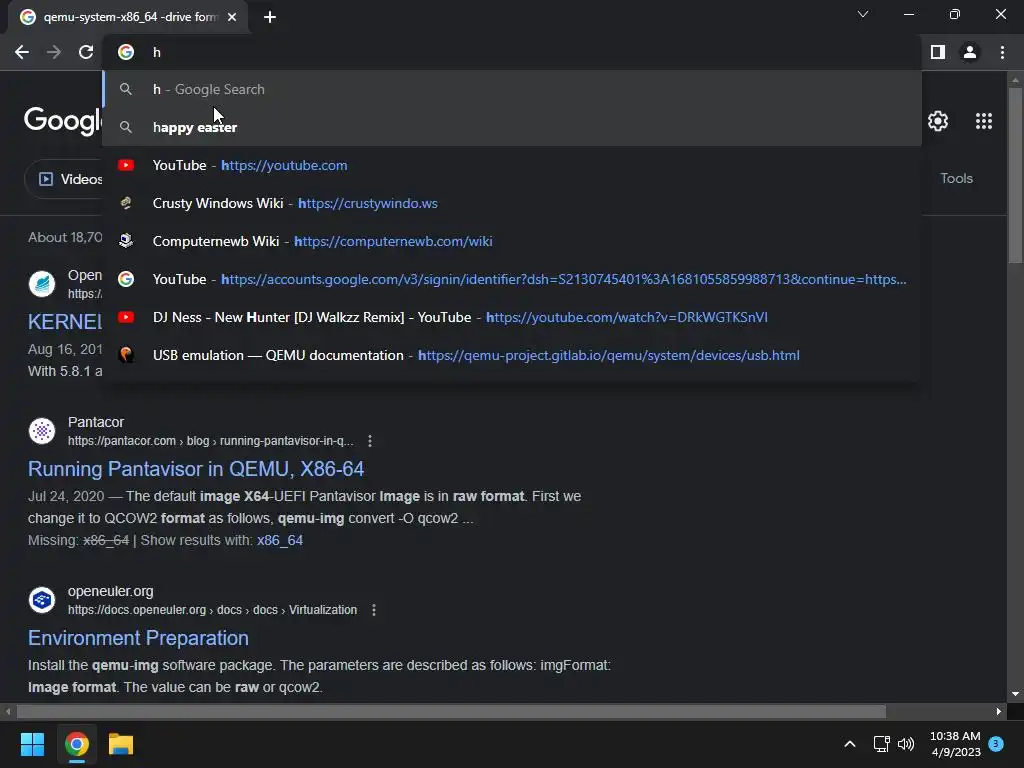Open 'Running Pantavisor in QEMU, X86-64' result
The width and height of the screenshot is (1024, 768).
[196, 469]
